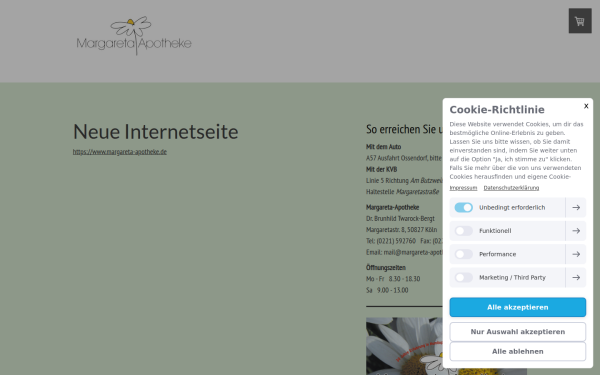The image size is (600, 375).
Task: Close the Cookie-Richtlinie dialog
Action: tap(586, 106)
